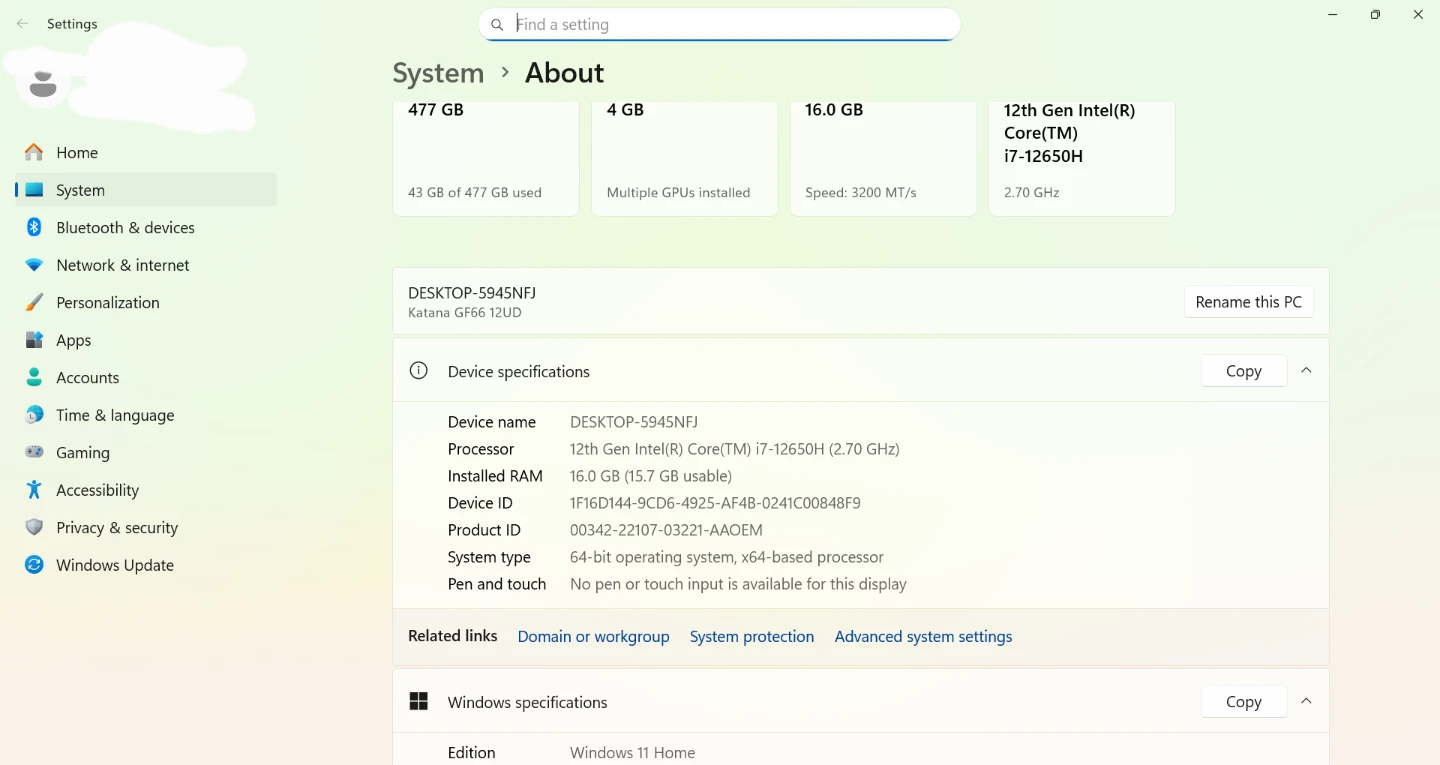The width and height of the screenshot is (1440, 765).
Task: Click the Find a setting search box
Action: (719, 25)
